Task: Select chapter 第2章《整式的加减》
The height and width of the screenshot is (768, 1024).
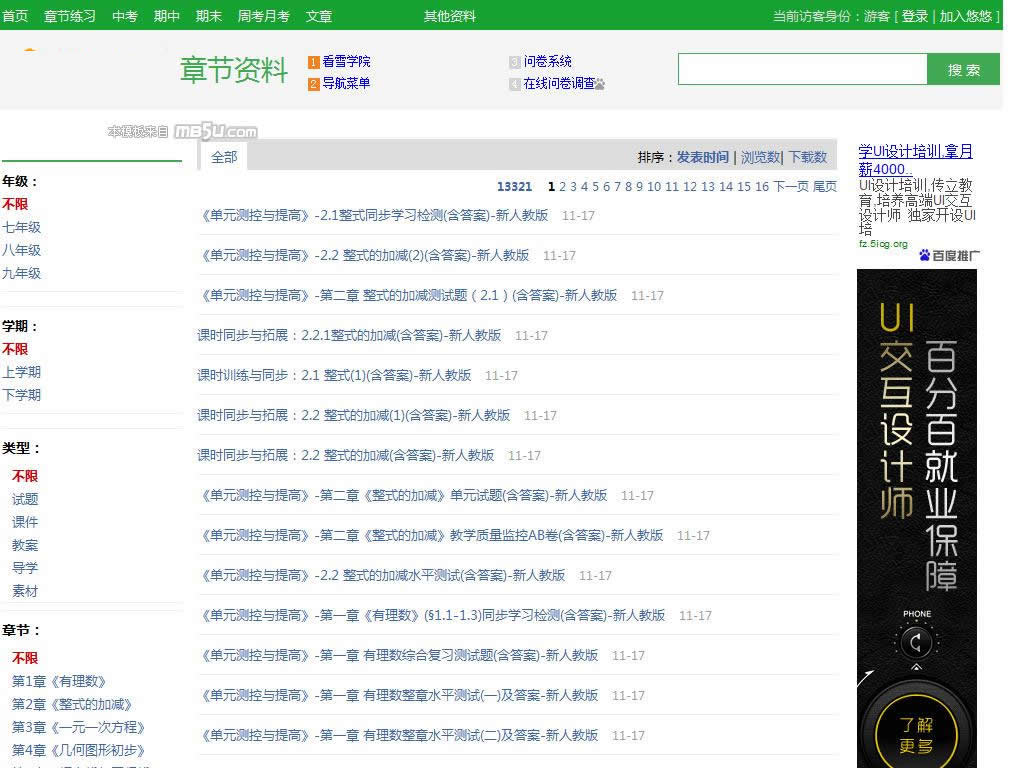Action: (x=72, y=704)
